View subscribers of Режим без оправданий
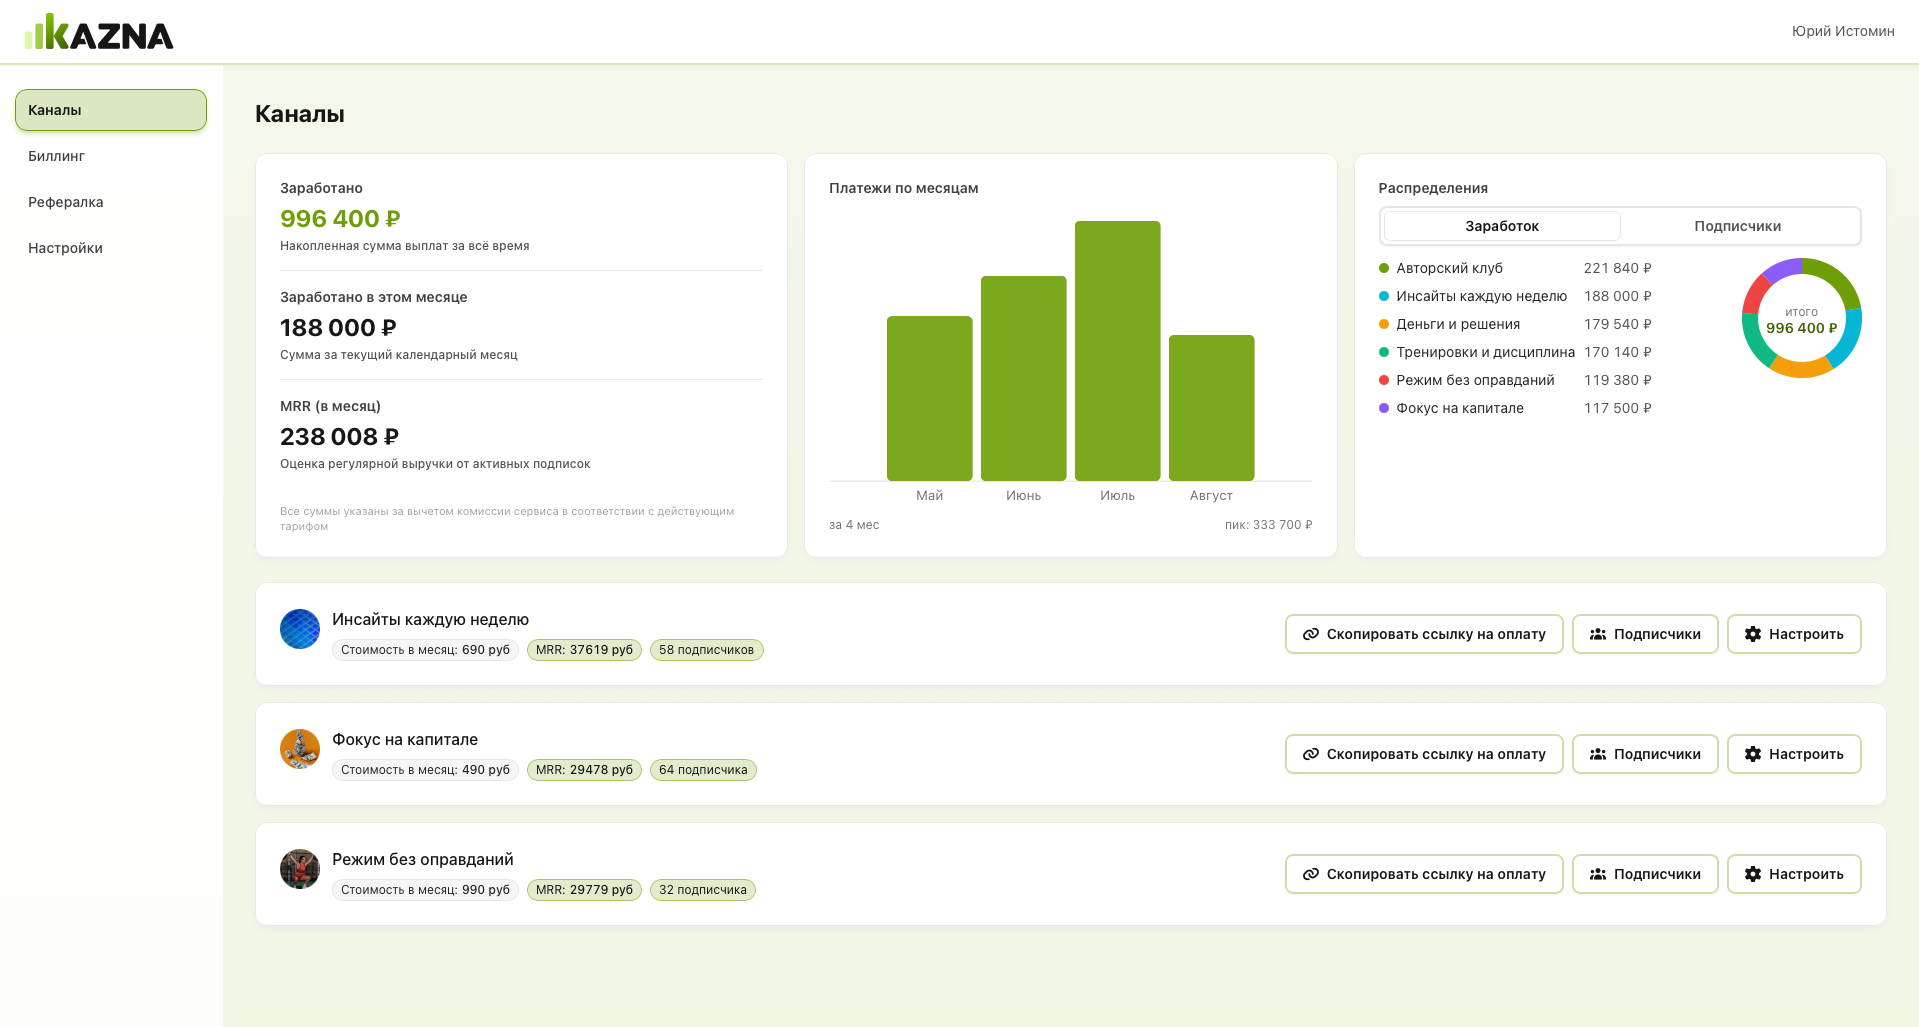 pyautogui.click(x=1645, y=874)
